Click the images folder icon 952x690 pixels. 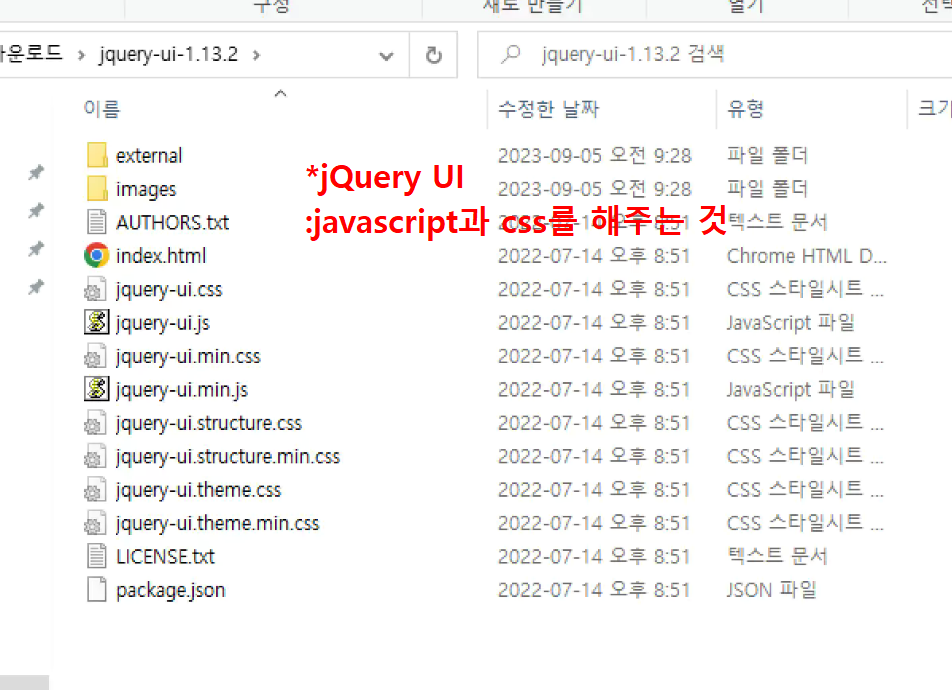pos(97,189)
